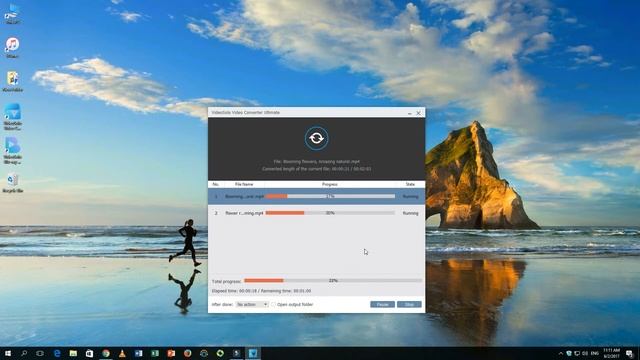640x360 pixels.
Task: Click the Elapsed time / Remaining time text
Action: [261, 291]
